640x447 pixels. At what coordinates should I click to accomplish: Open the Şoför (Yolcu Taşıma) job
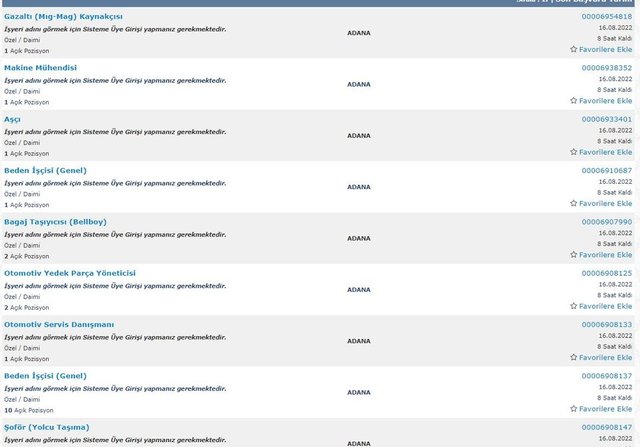[x=46, y=427]
